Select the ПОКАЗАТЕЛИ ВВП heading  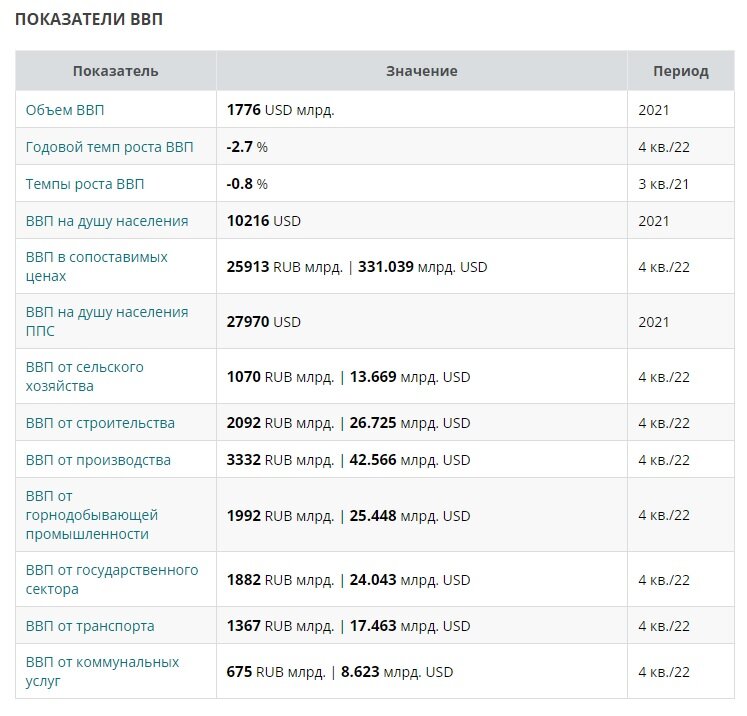[89, 19]
